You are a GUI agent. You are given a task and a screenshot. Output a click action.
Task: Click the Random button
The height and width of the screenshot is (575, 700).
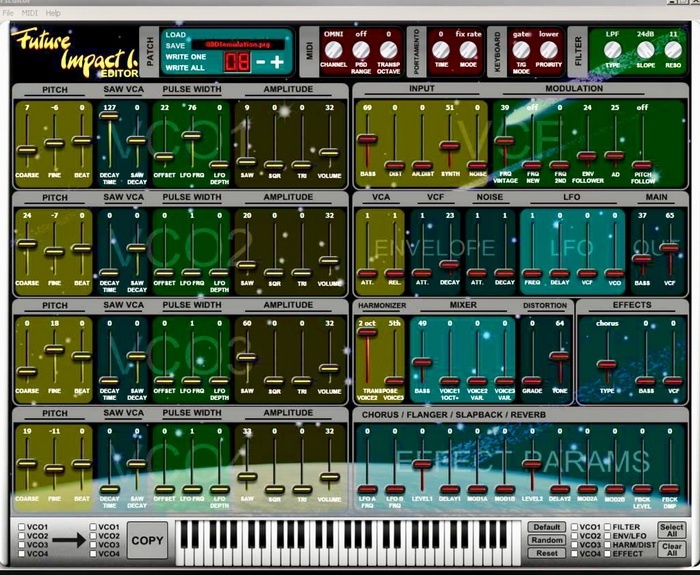tap(547, 540)
